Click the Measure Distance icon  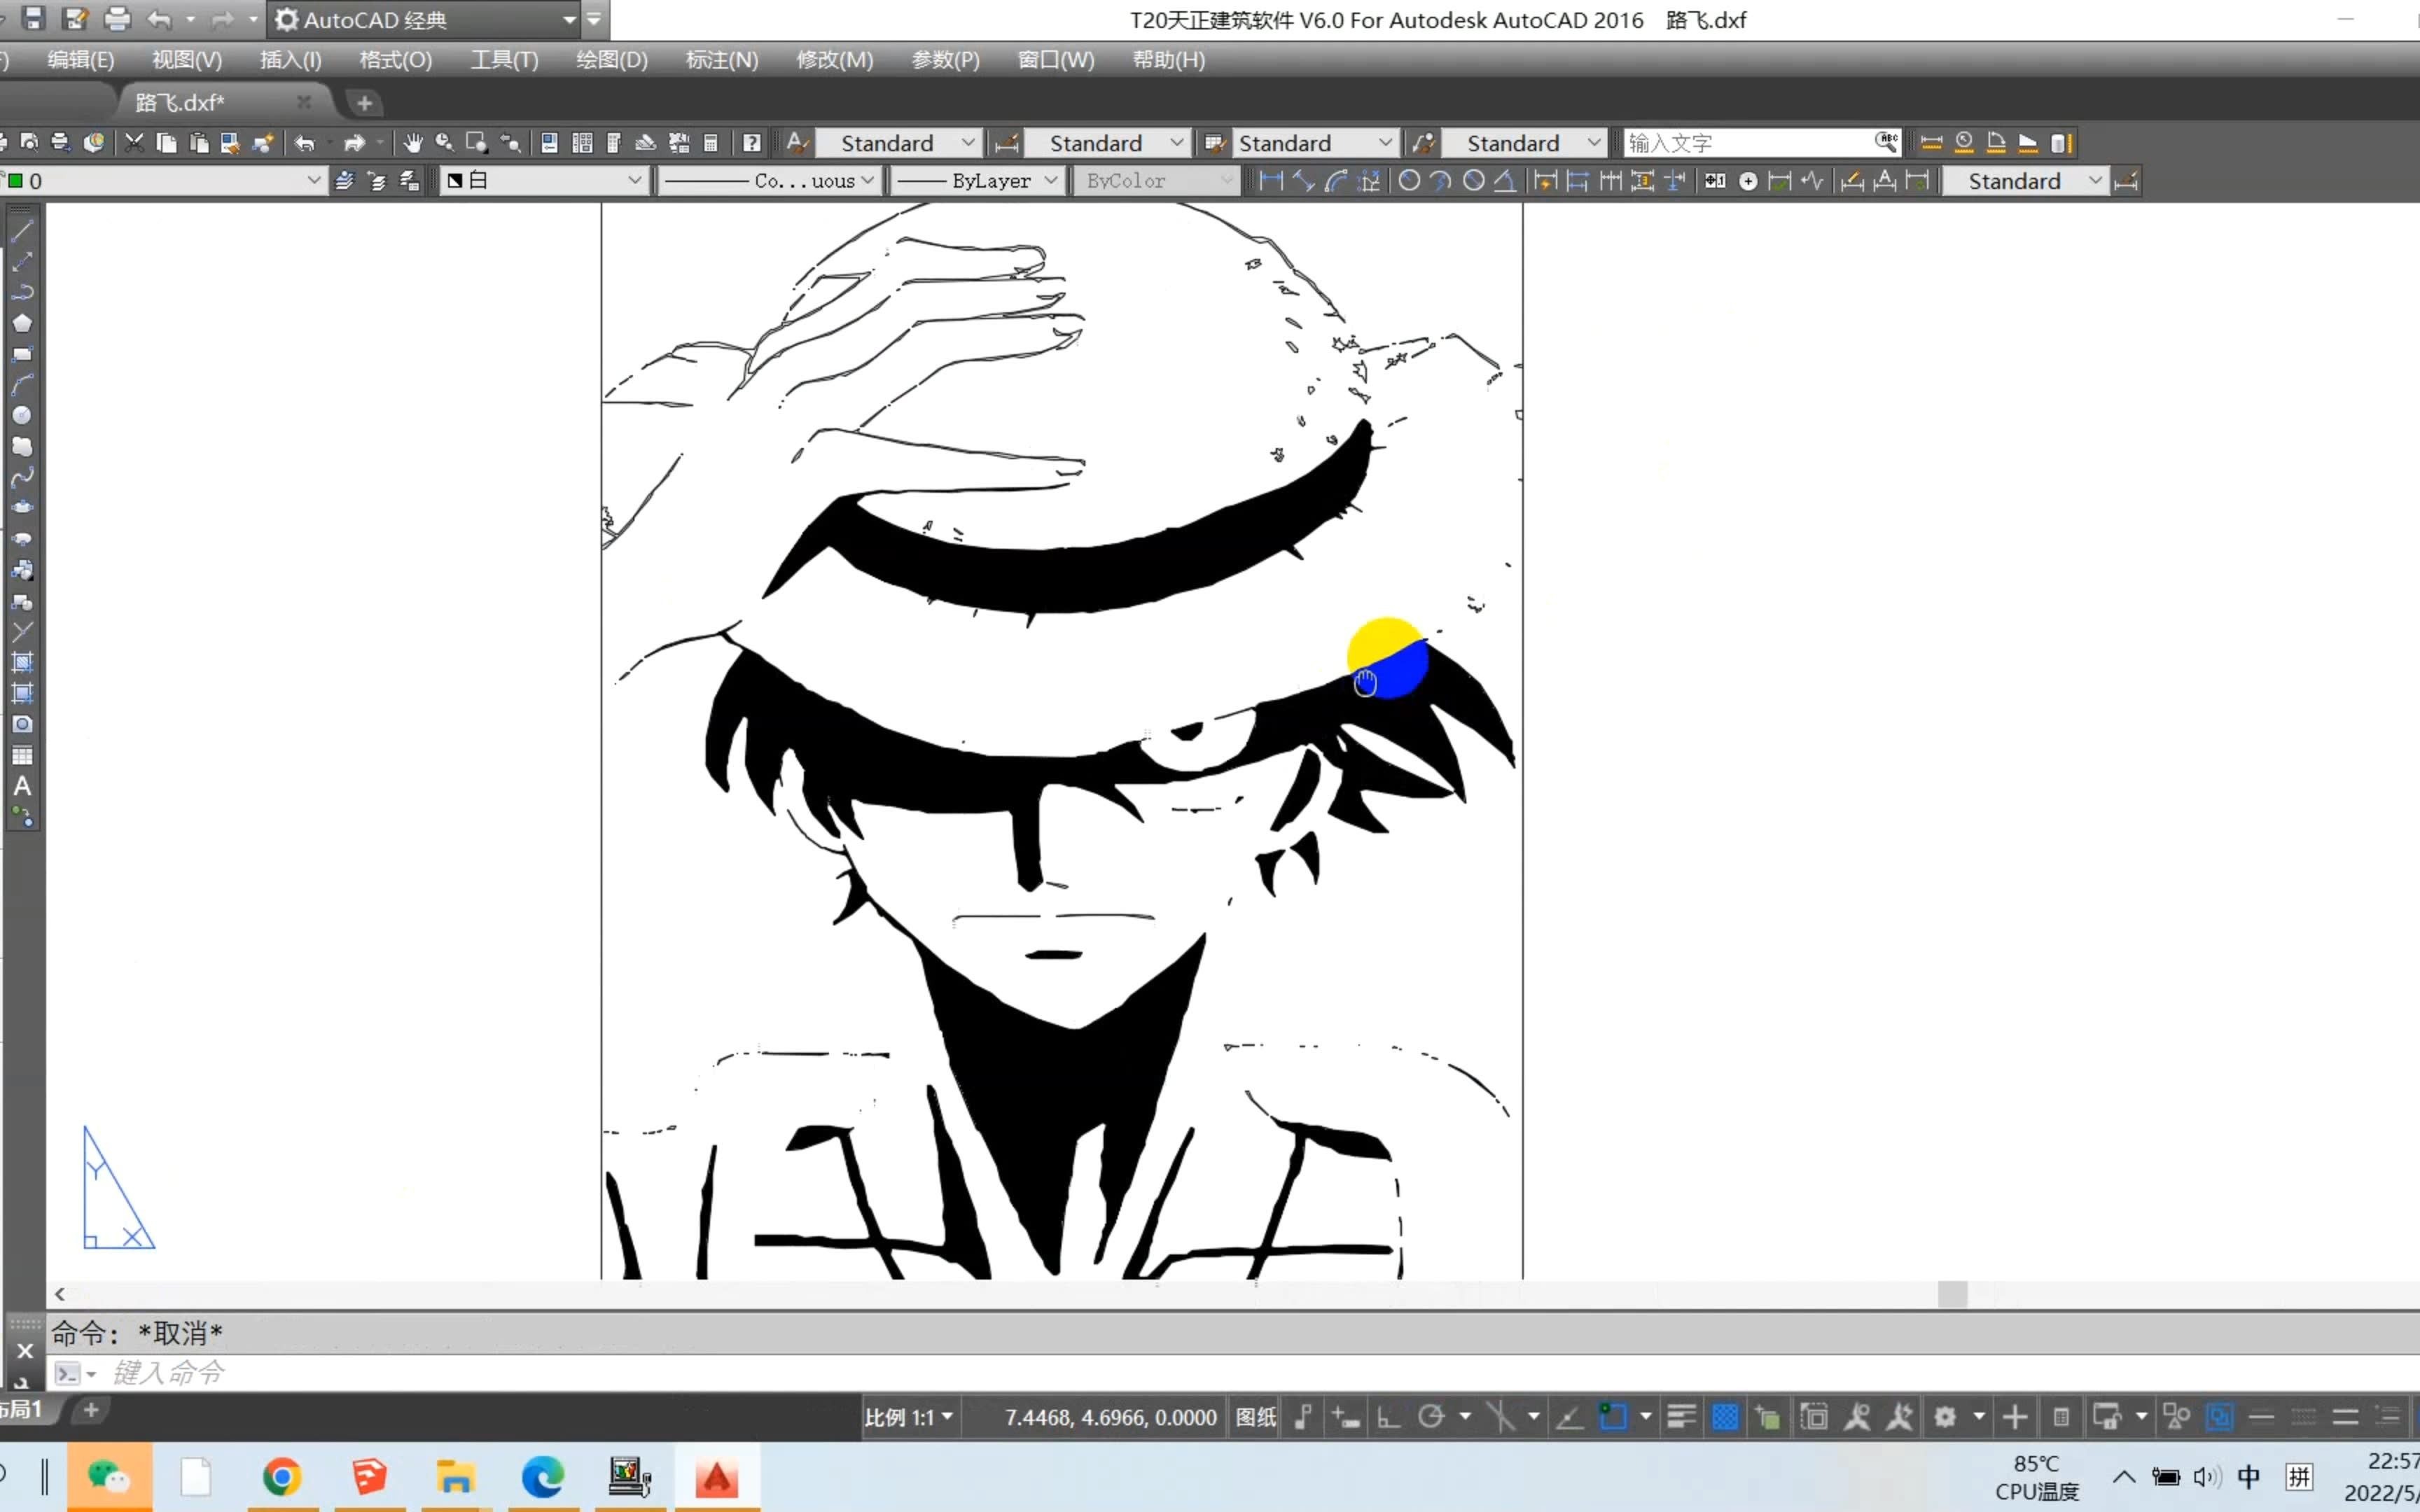click(x=1931, y=143)
